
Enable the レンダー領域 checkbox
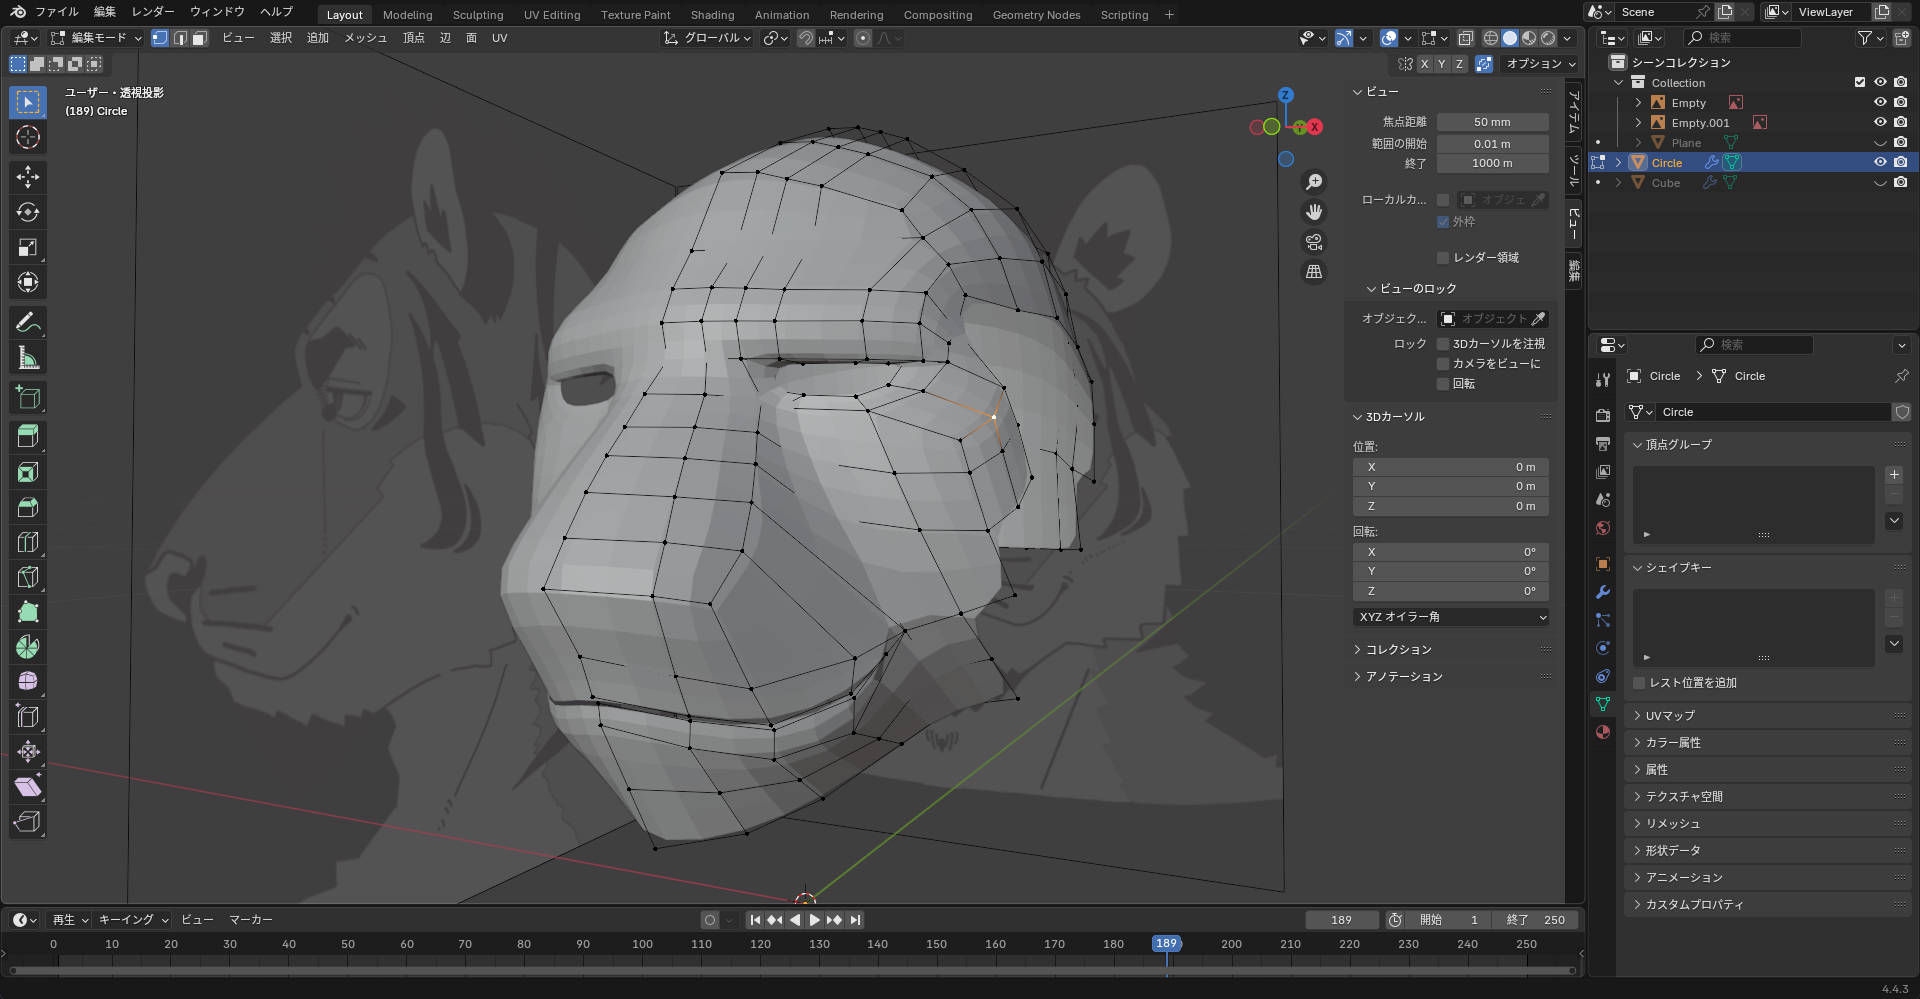click(x=1443, y=258)
